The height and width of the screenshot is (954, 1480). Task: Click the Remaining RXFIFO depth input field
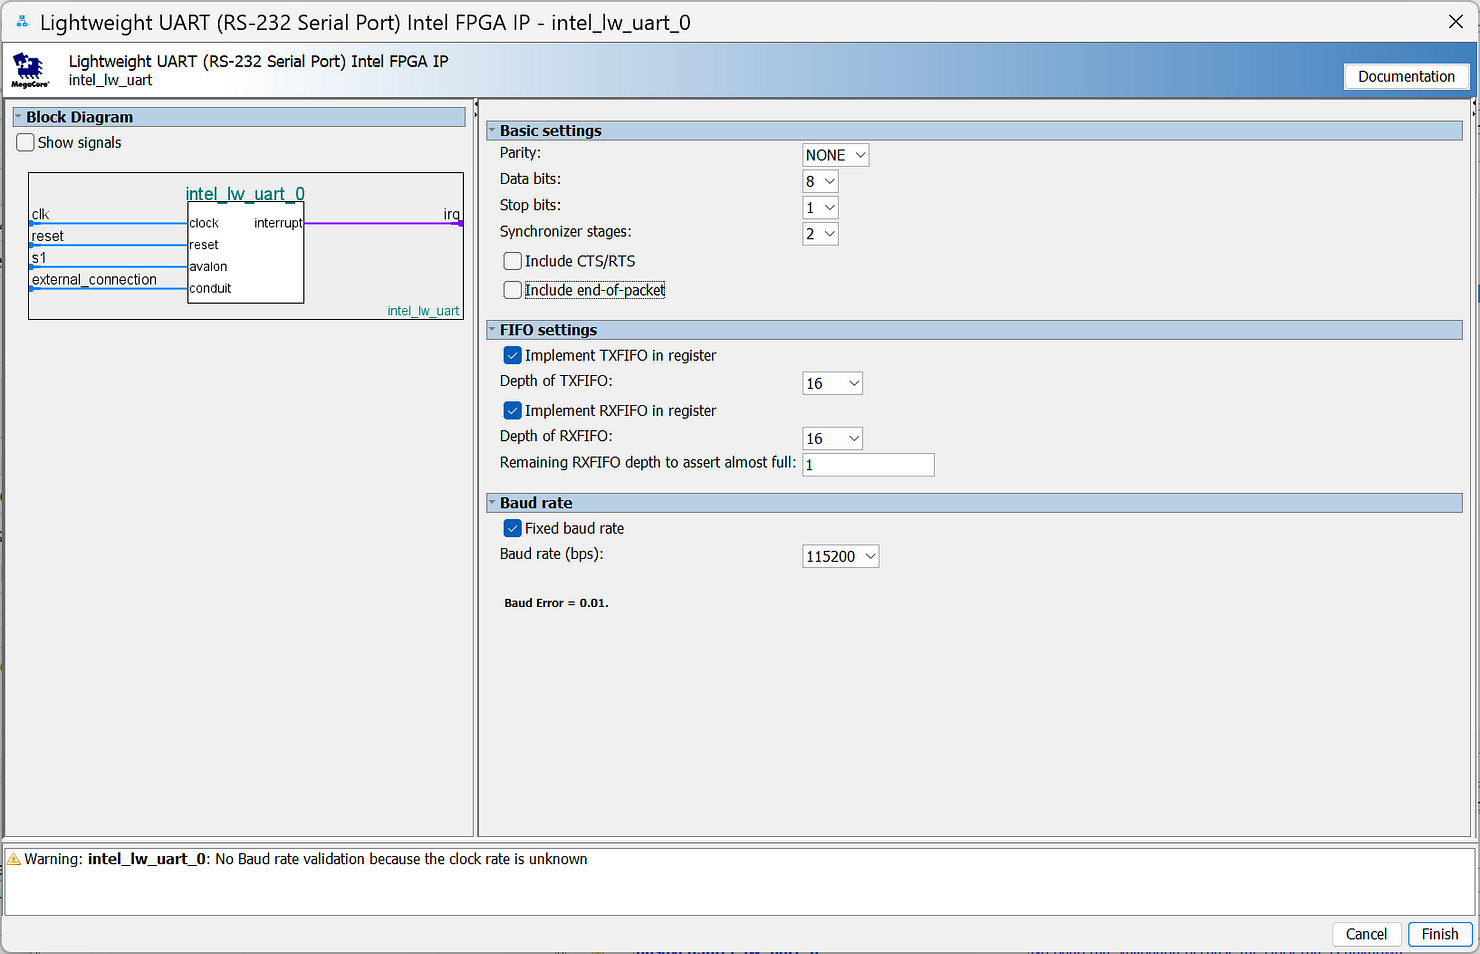pyautogui.click(x=867, y=464)
